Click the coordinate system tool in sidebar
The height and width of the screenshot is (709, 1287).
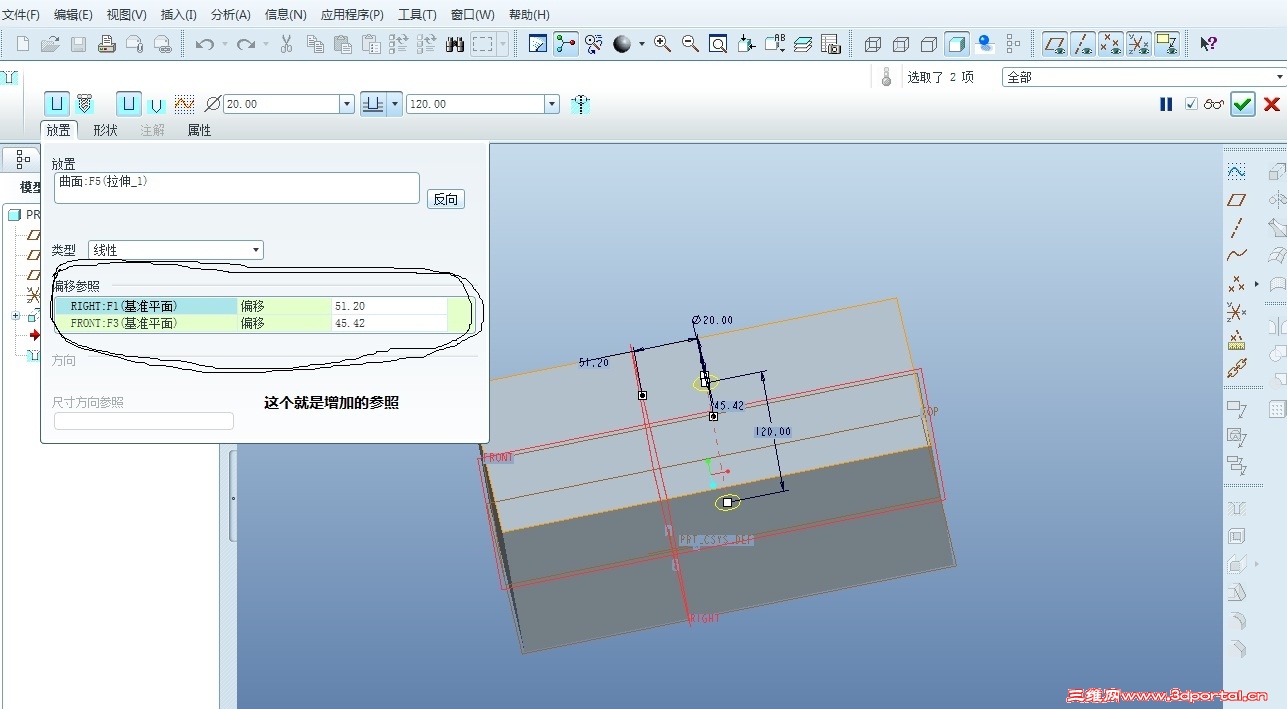pyautogui.click(x=1237, y=312)
